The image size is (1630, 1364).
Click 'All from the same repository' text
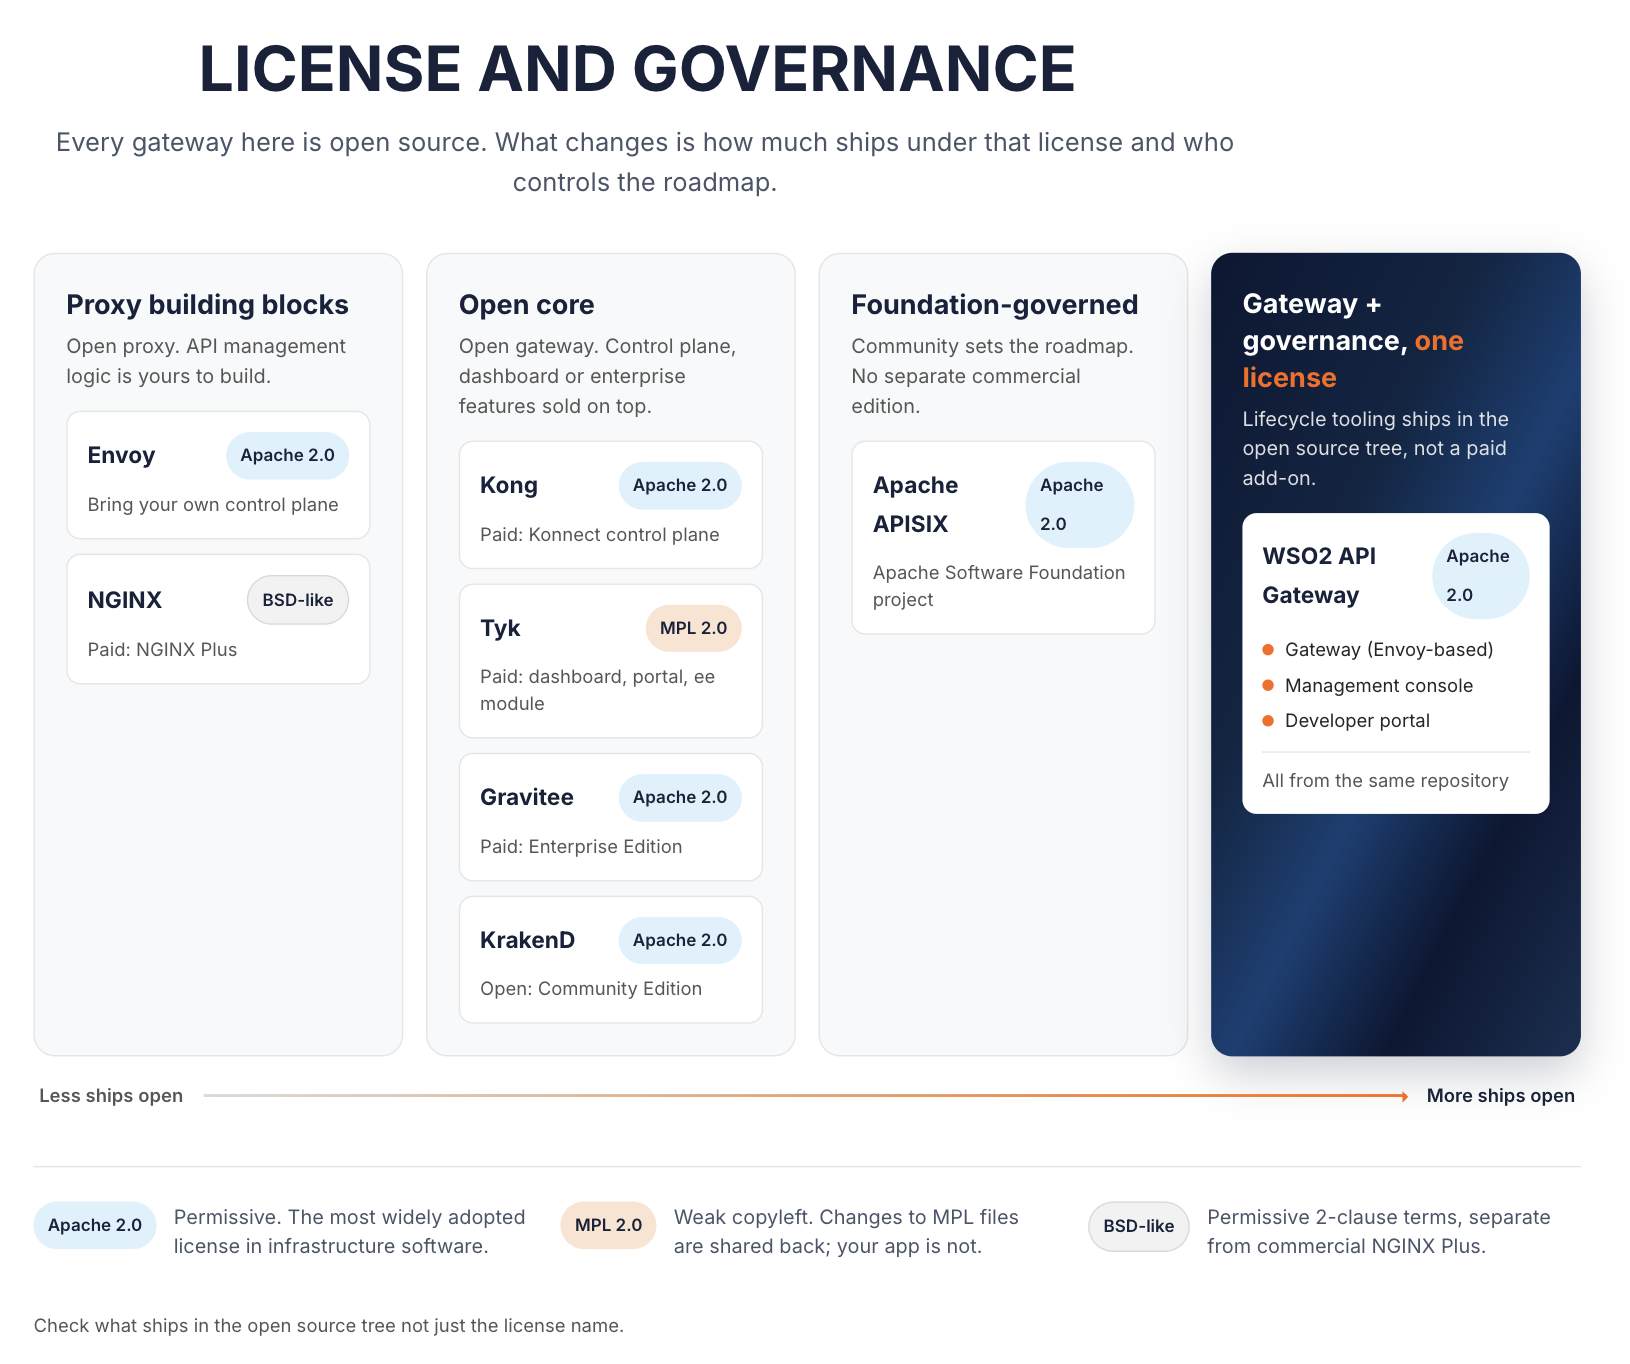tap(1385, 781)
